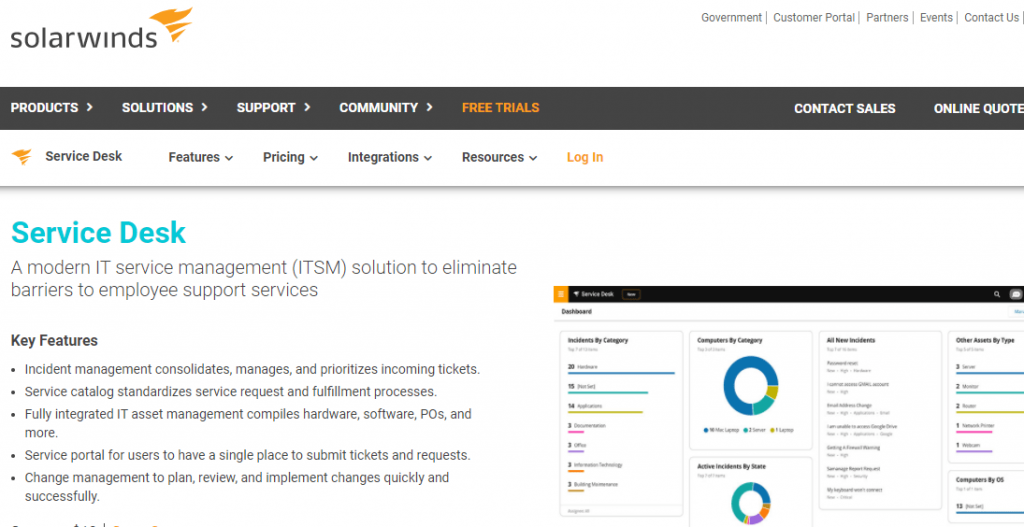
Task: Click the Dashboard title in the preview
Action: pos(577,312)
